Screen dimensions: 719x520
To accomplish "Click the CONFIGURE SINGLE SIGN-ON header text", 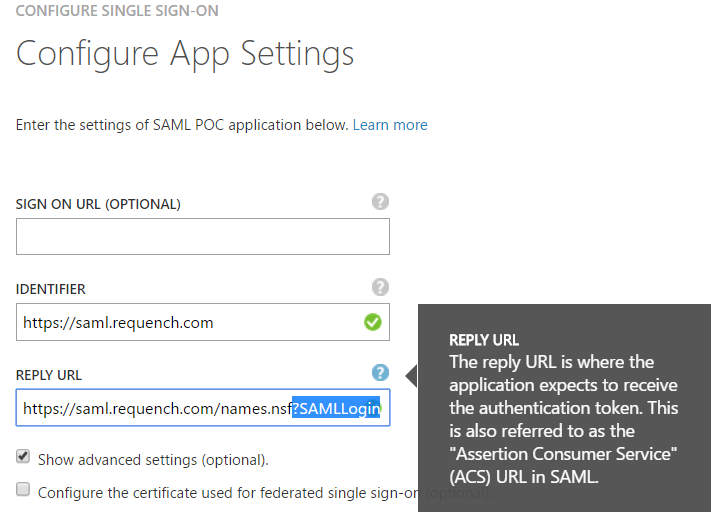I will pos(117,11).
